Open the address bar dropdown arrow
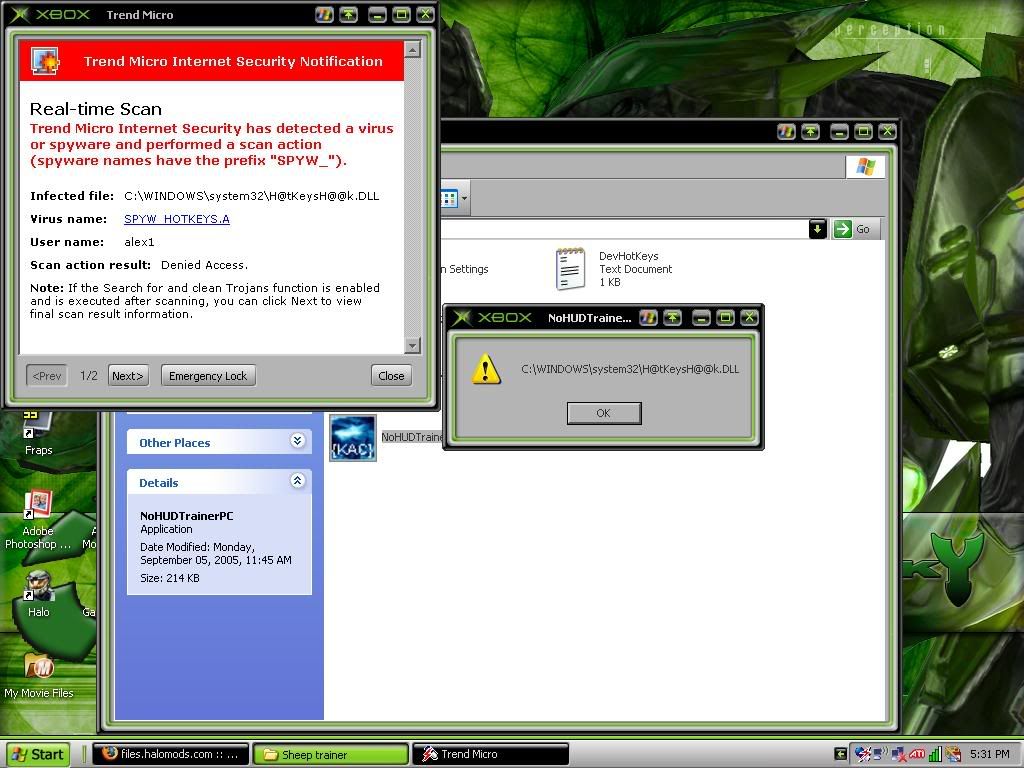1024x768 pixels. [818, 229]
